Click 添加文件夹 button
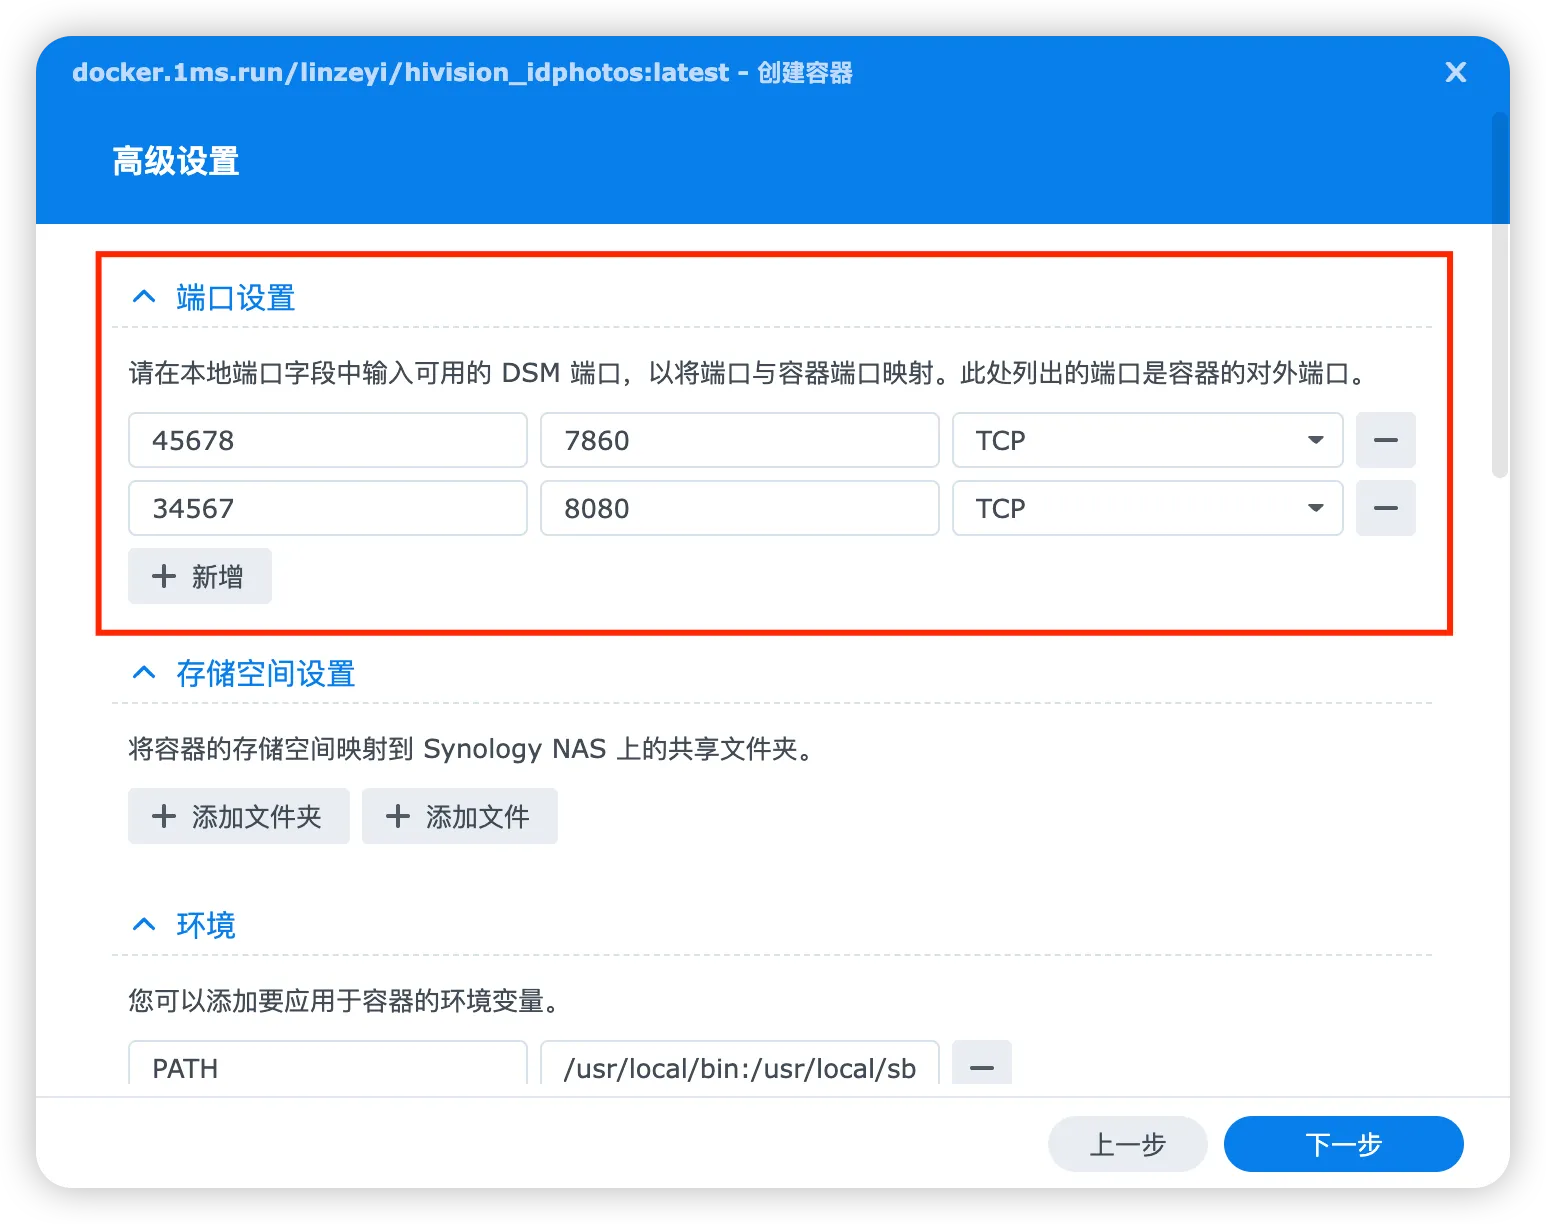1546x1224 pixels. (x=239, y=816)
